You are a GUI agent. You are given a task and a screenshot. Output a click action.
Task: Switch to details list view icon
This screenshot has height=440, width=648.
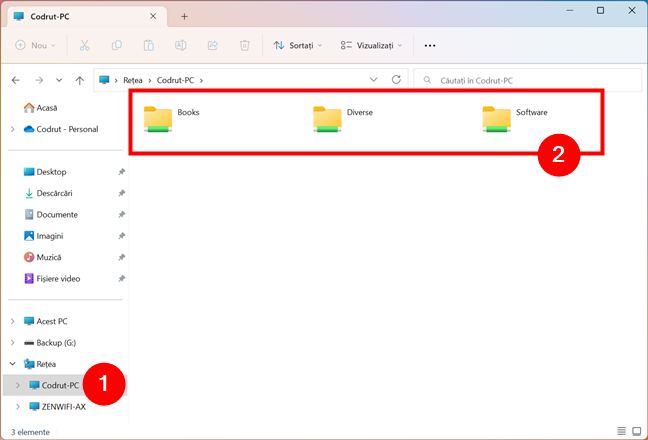pos(621,431)
